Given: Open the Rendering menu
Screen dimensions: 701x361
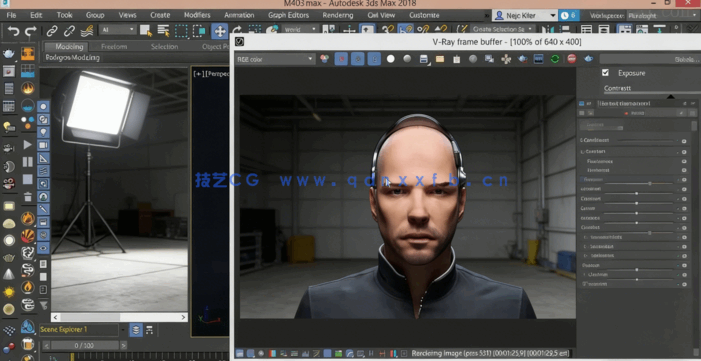Looking at the screenshot, I should (x=338, y=15).
